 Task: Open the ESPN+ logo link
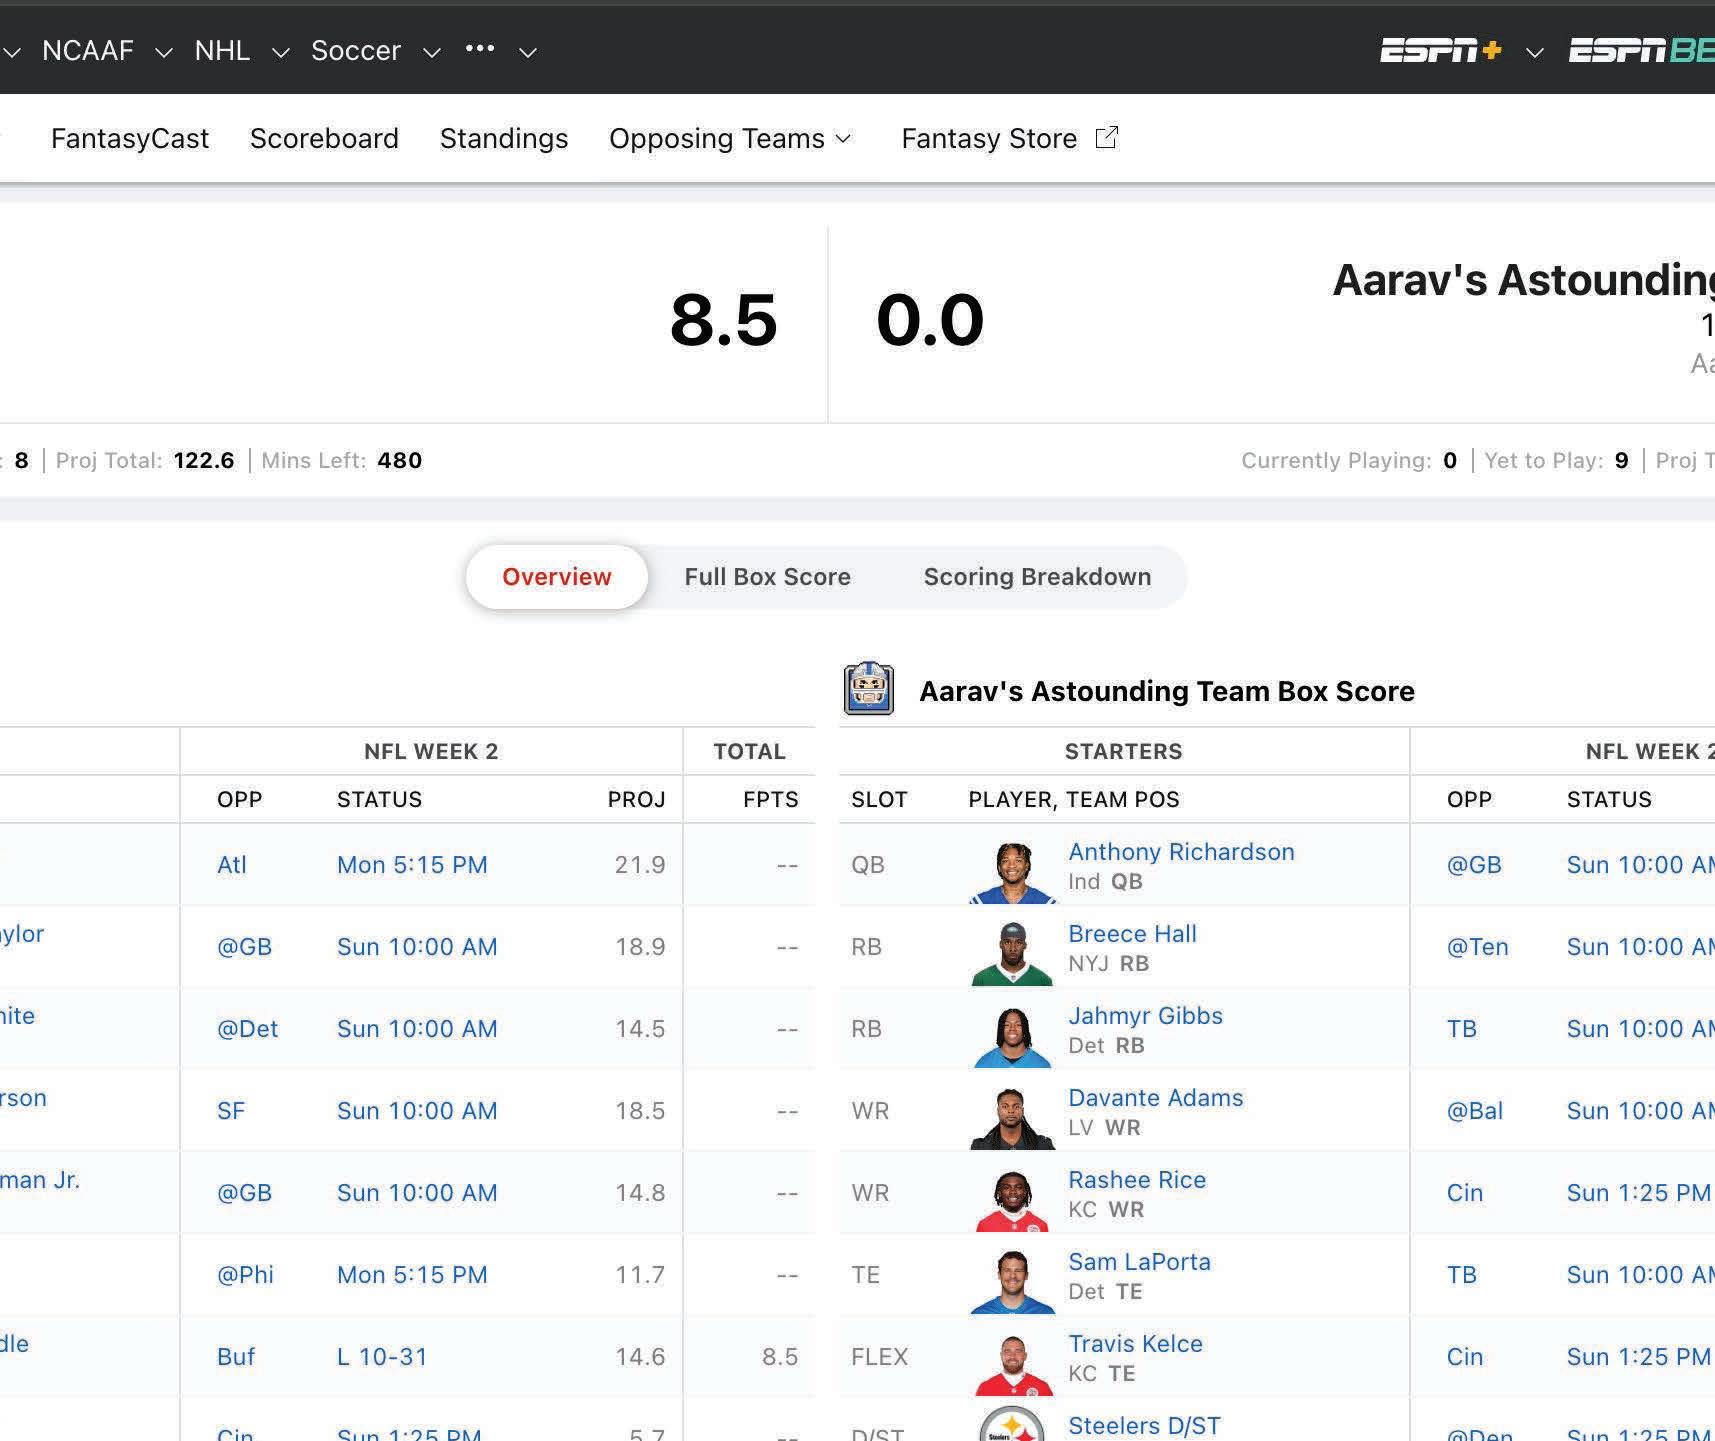point(1440,51)
